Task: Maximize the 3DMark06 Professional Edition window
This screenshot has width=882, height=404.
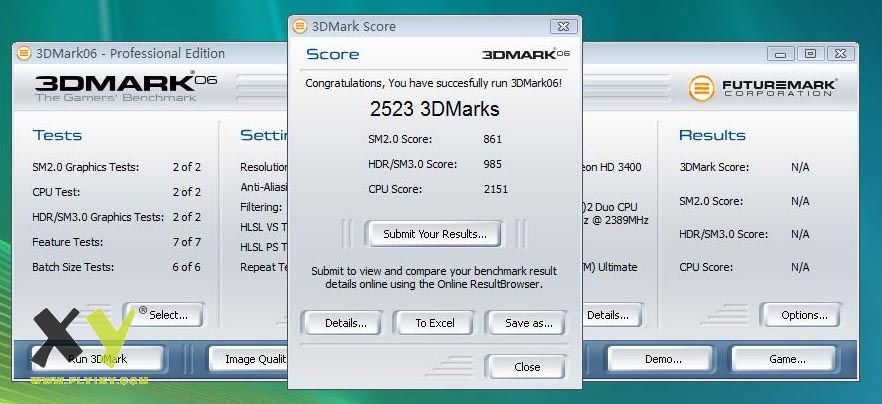Action: pyautogui.click(x=811, y=53)
